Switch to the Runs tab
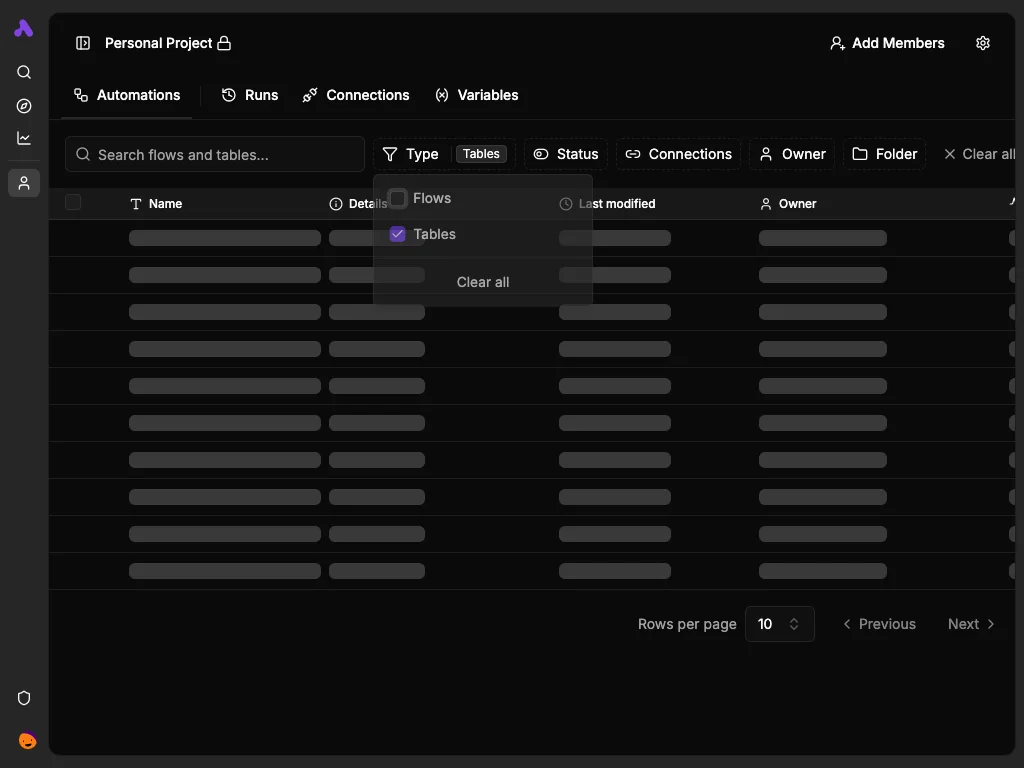 click(250, 95)
